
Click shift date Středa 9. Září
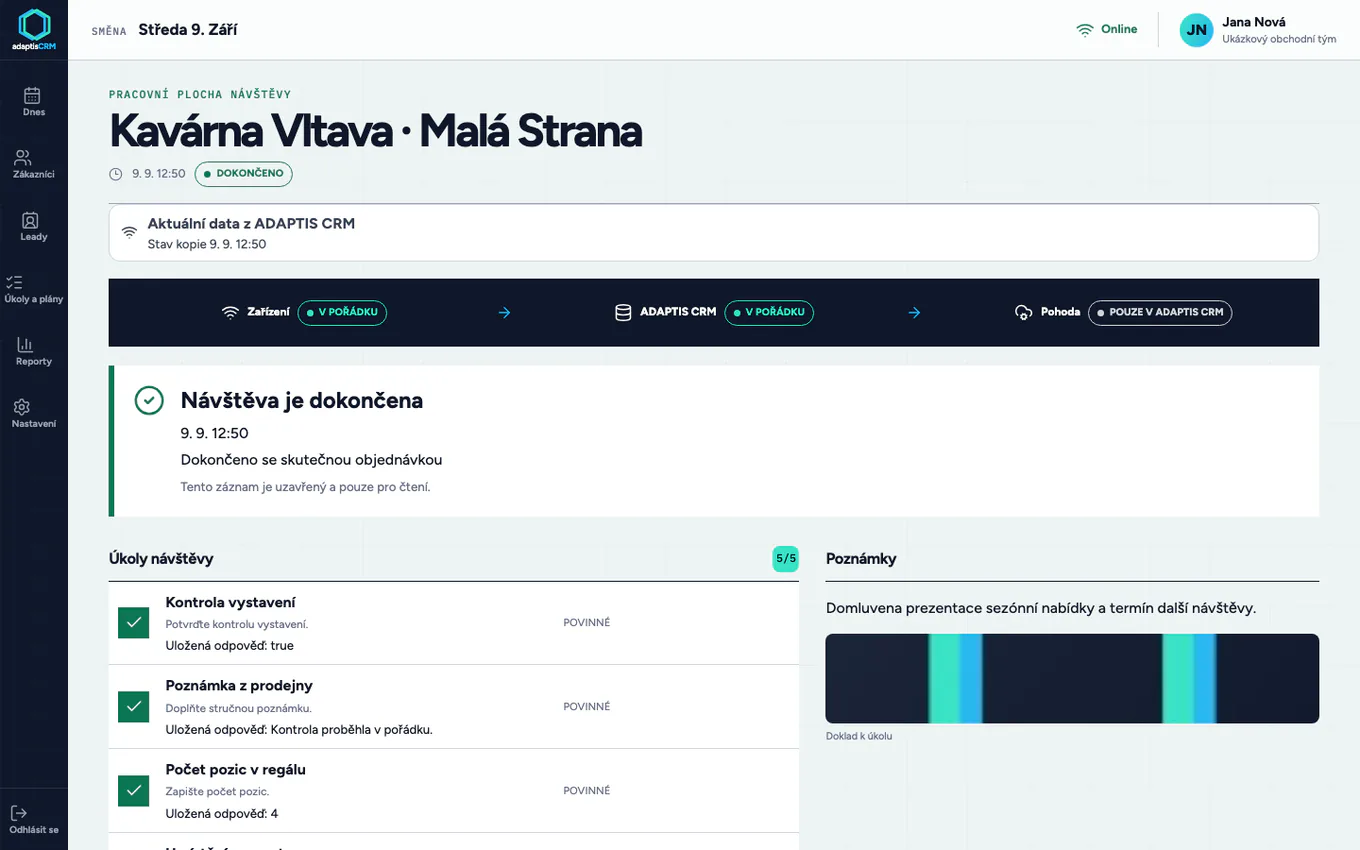[x=187, y=30]
